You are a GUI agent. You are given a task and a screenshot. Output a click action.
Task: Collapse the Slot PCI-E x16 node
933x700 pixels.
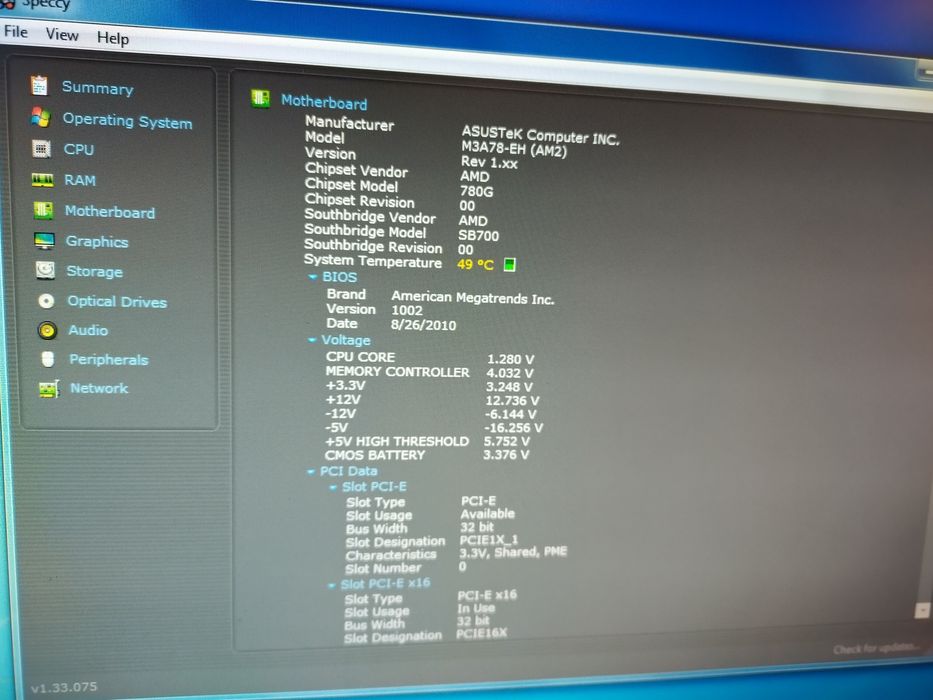pyautogui.click(x=331, y=585)
